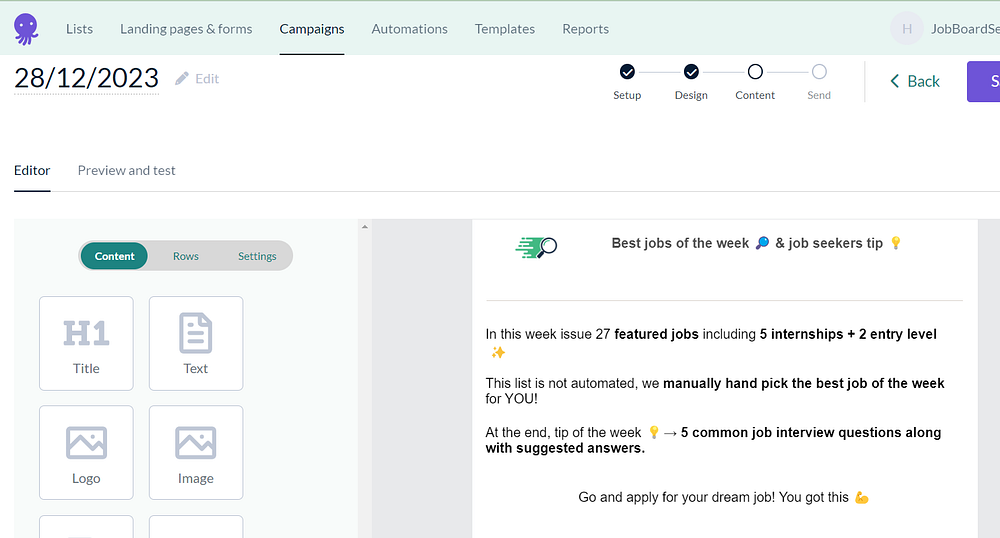This screenshot has height=538, width=1000.
Task: Add a Text block
Action: point(196,344)
